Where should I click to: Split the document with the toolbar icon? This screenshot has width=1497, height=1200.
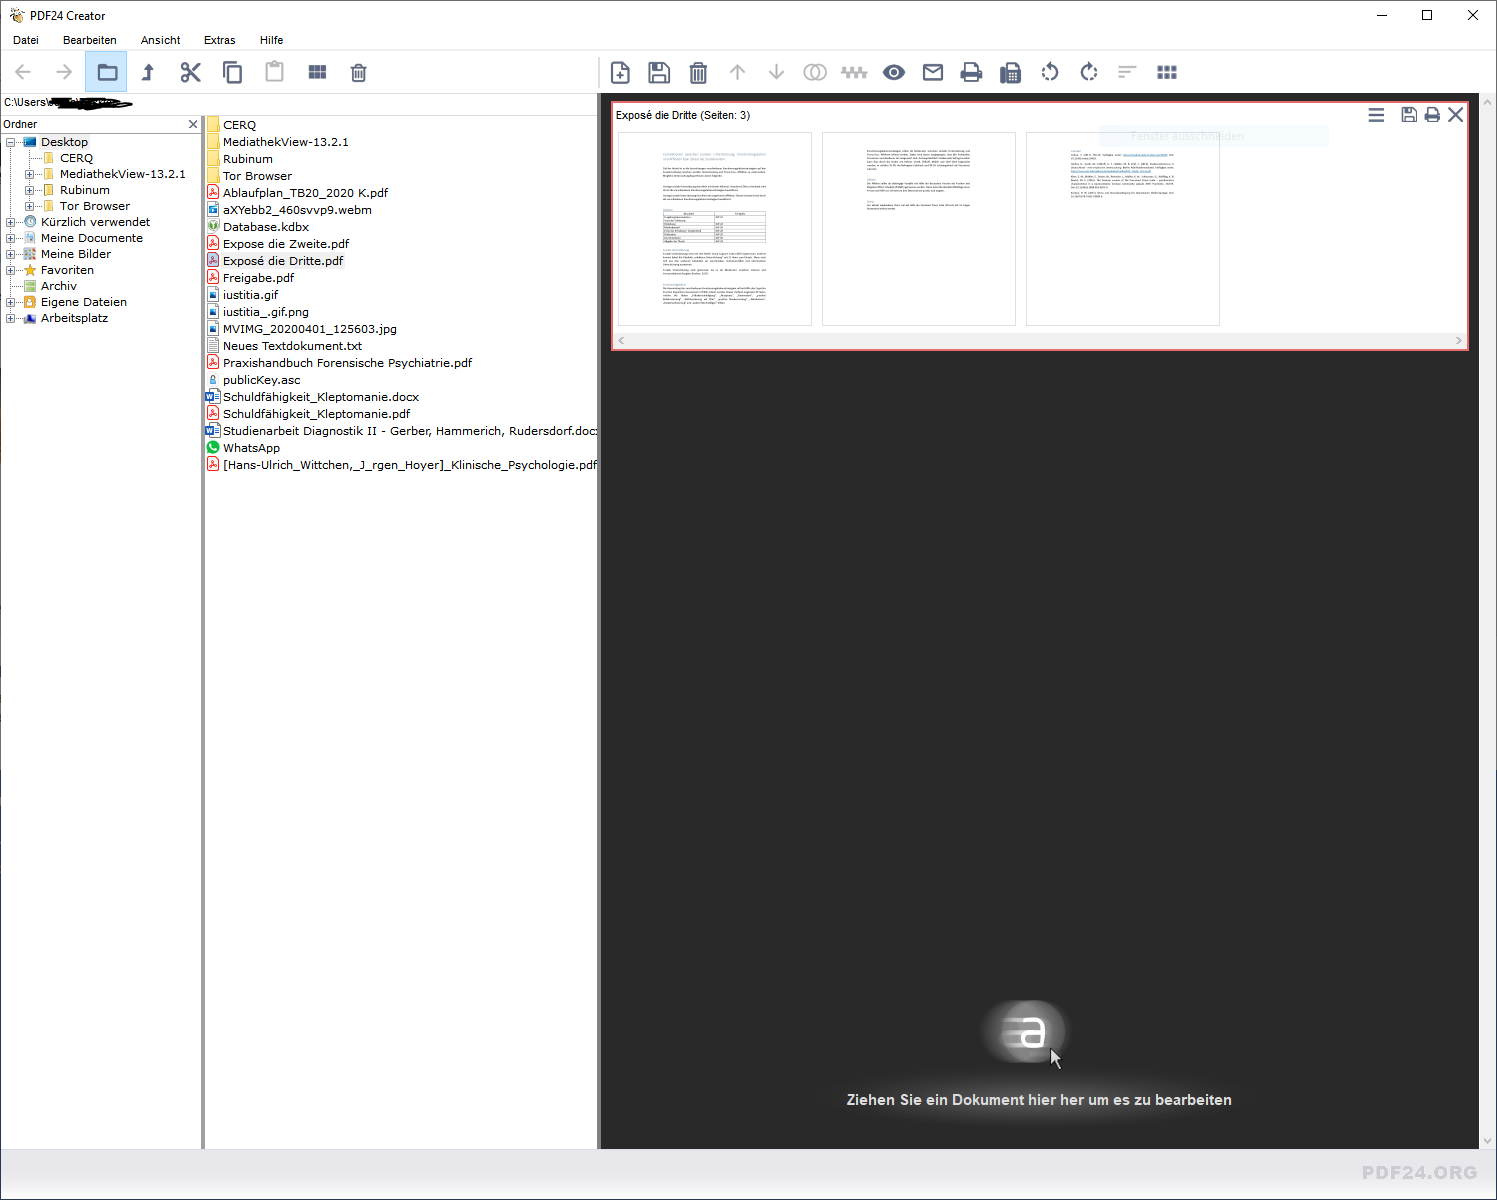[854, 72]
